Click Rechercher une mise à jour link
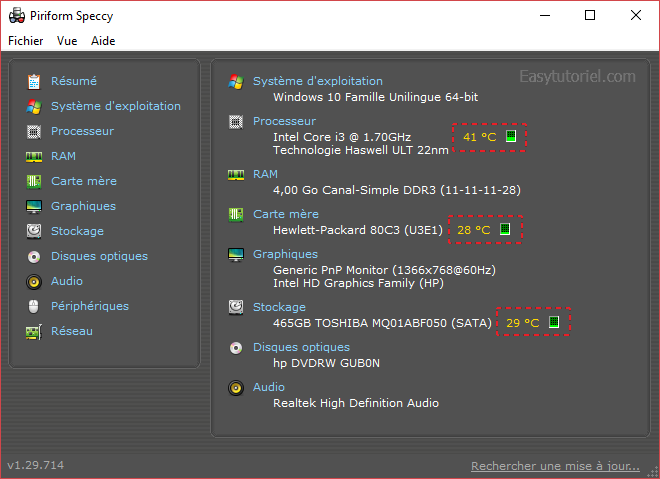The height and width of the screenshot is (479, 660). (555, 466)
